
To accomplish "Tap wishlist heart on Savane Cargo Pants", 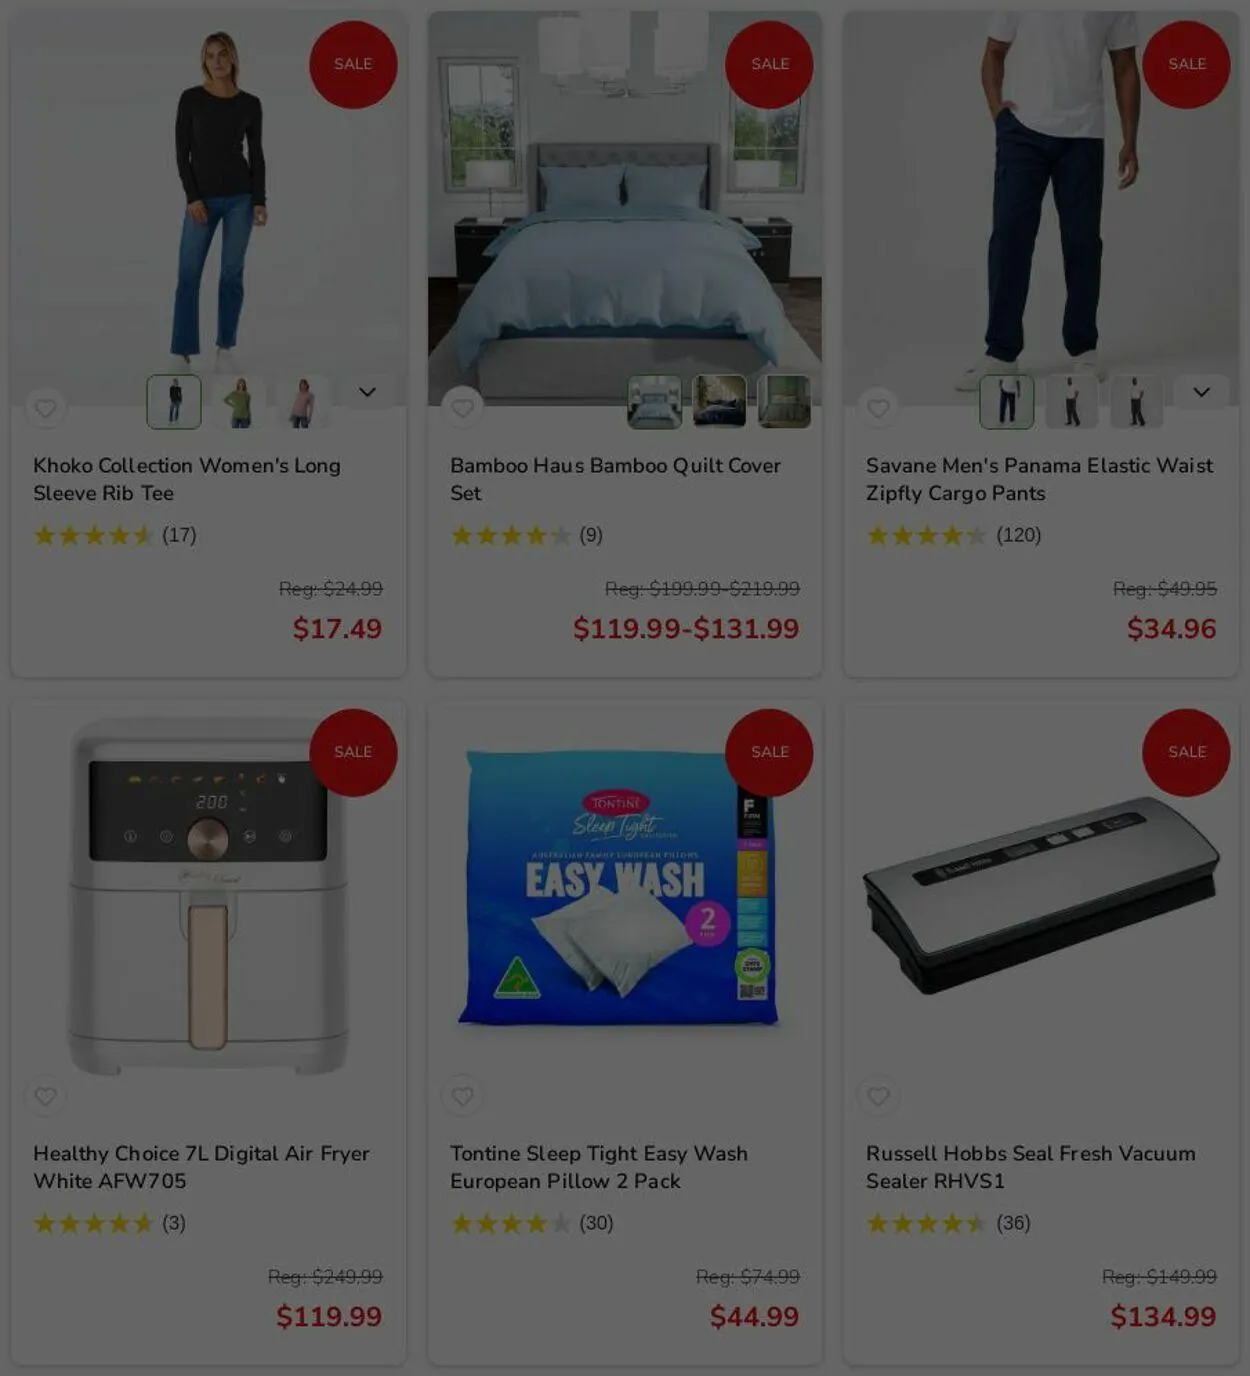I will click(878, 408).
